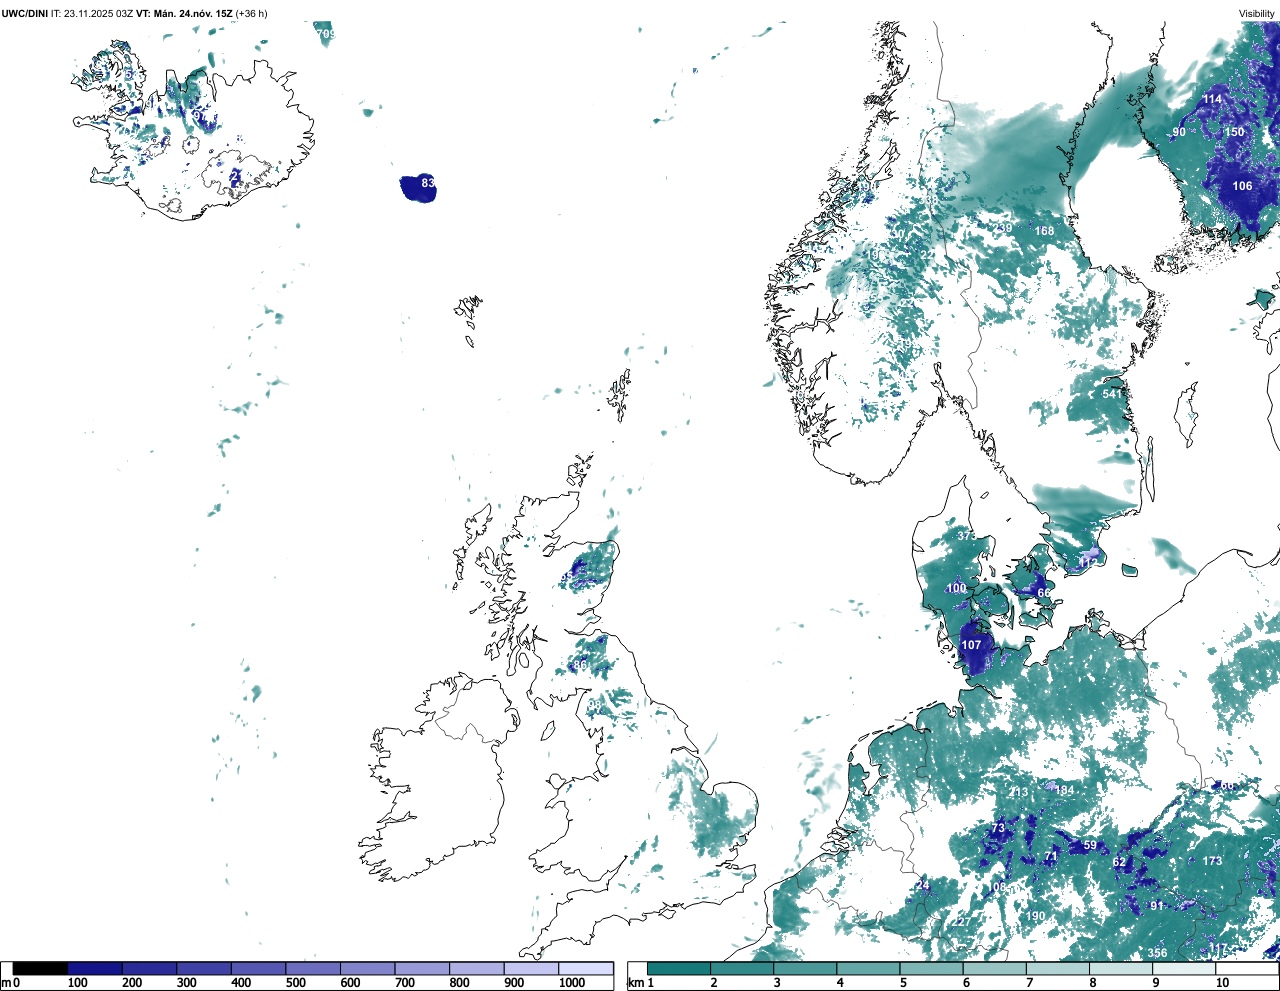The width and height of the screenshot is (1280, 991).
Task: Click the '(+36 h)' forecast offset text
Action: point(252,13)
